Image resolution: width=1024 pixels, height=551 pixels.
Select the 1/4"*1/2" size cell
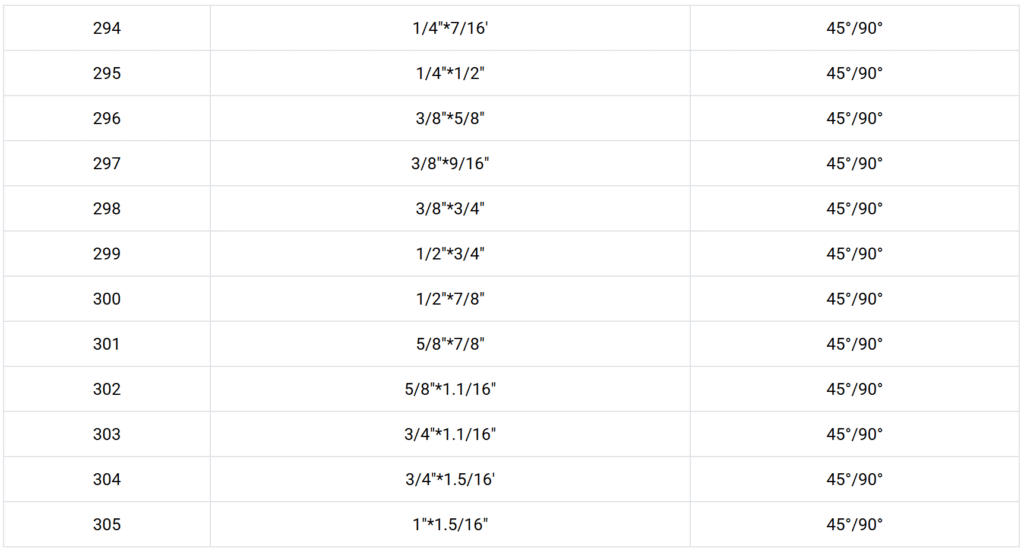click(450, 73)
